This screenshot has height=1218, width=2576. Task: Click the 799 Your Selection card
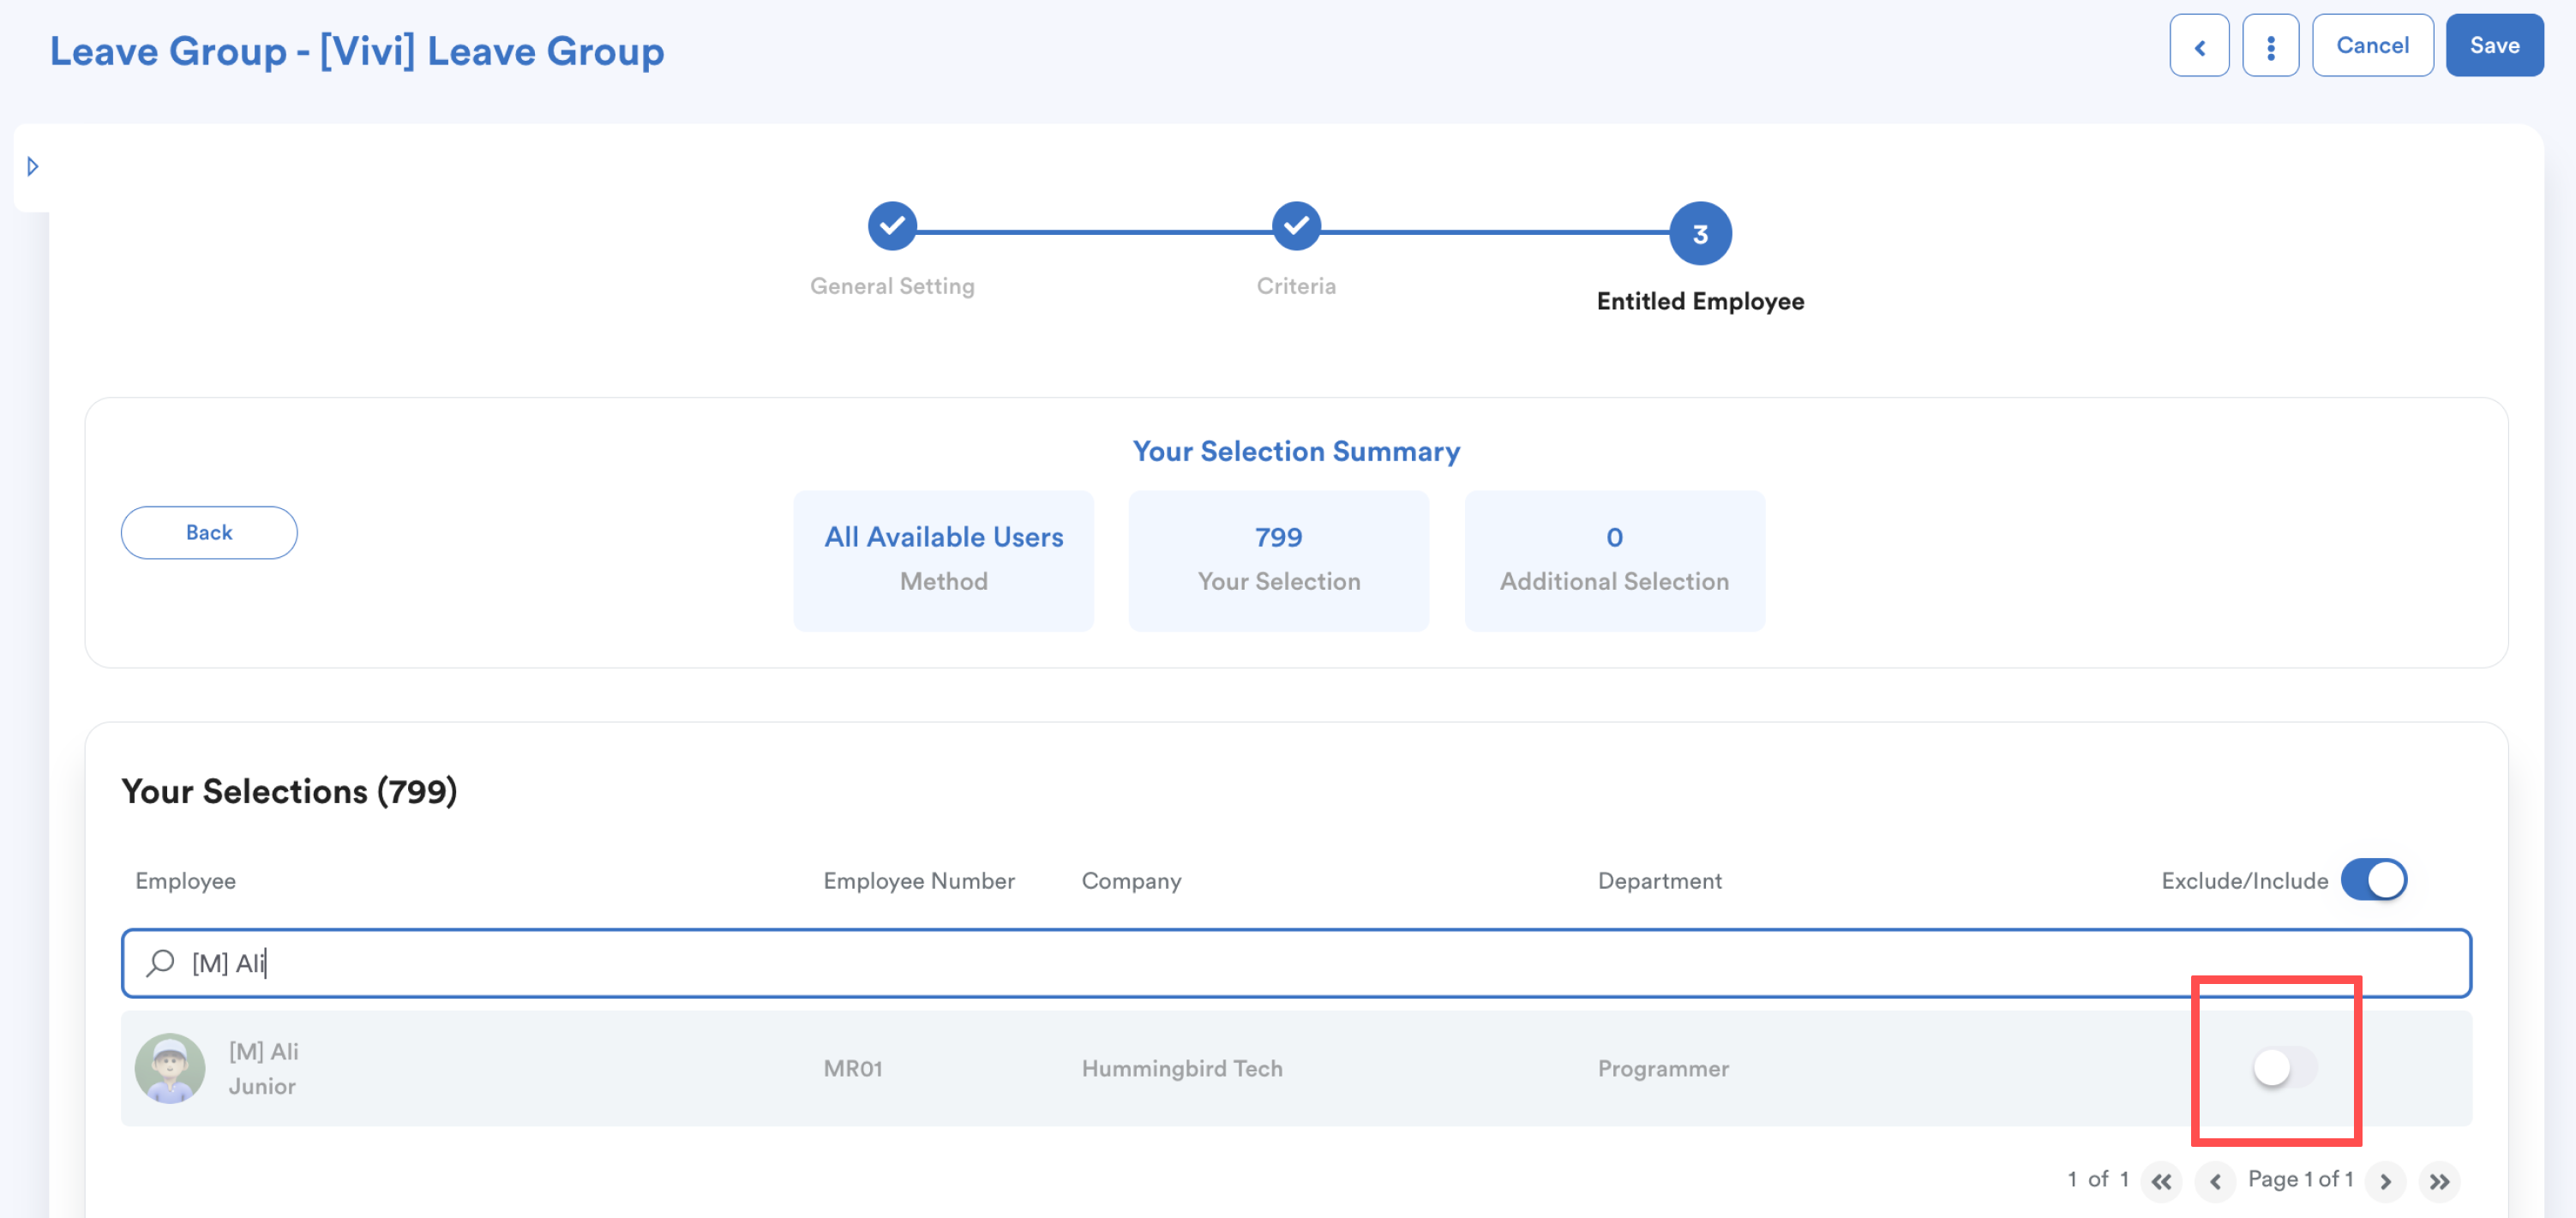[x=1277, y=559]
